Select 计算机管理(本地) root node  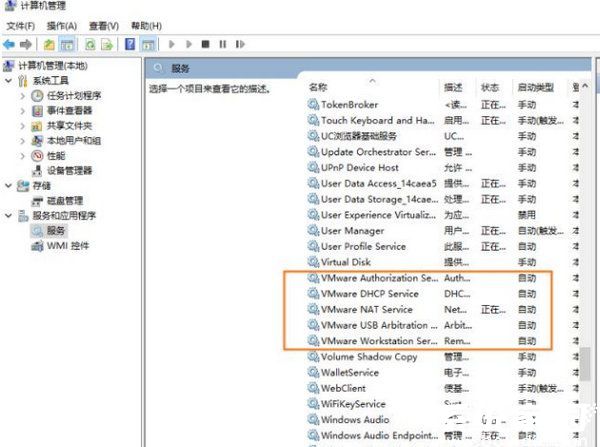click(x=53, y=66)
